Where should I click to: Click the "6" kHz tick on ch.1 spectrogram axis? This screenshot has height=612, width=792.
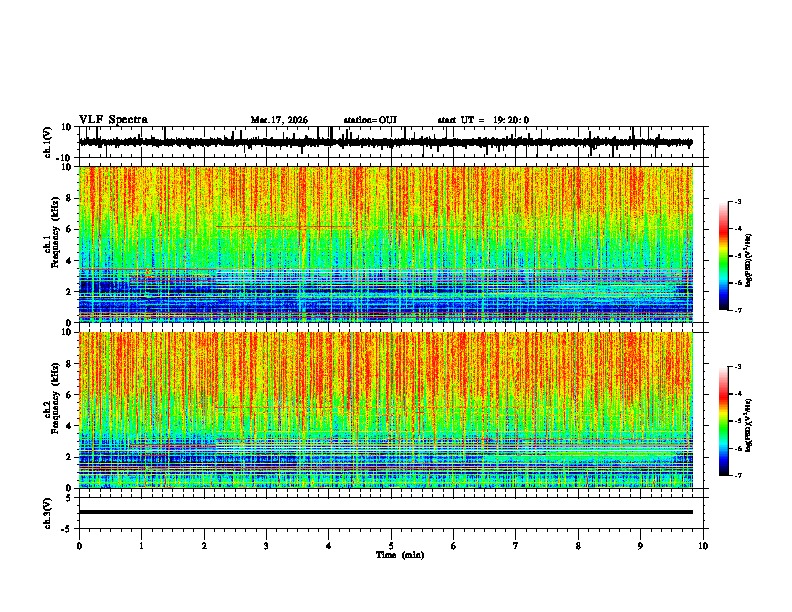tap(69, 230)
